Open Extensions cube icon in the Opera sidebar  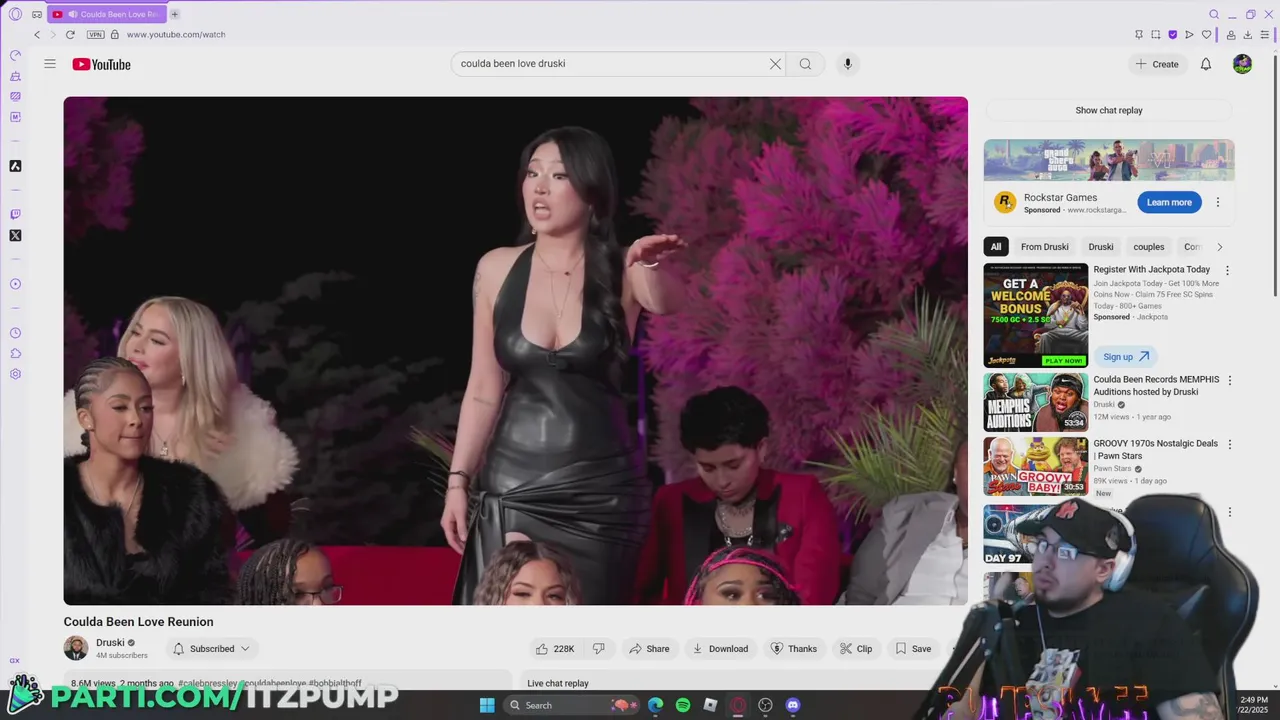[x=15, y=354]
